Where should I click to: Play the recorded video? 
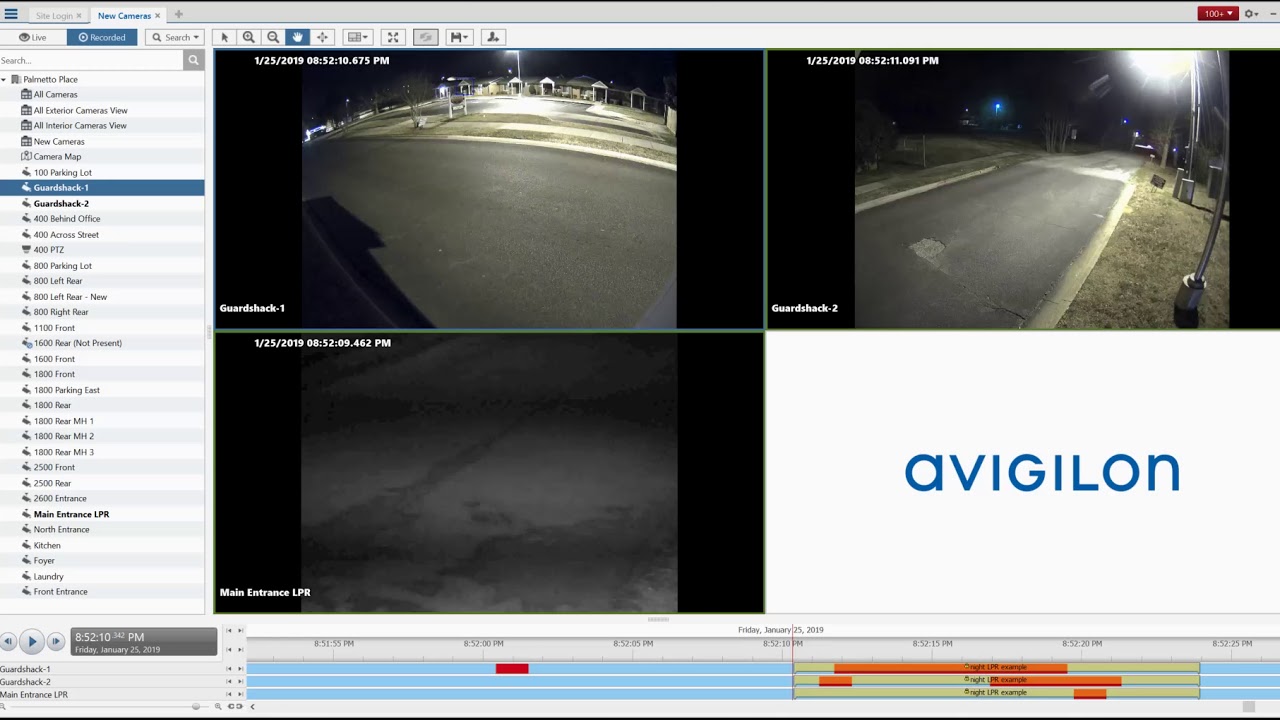[32, 642]
